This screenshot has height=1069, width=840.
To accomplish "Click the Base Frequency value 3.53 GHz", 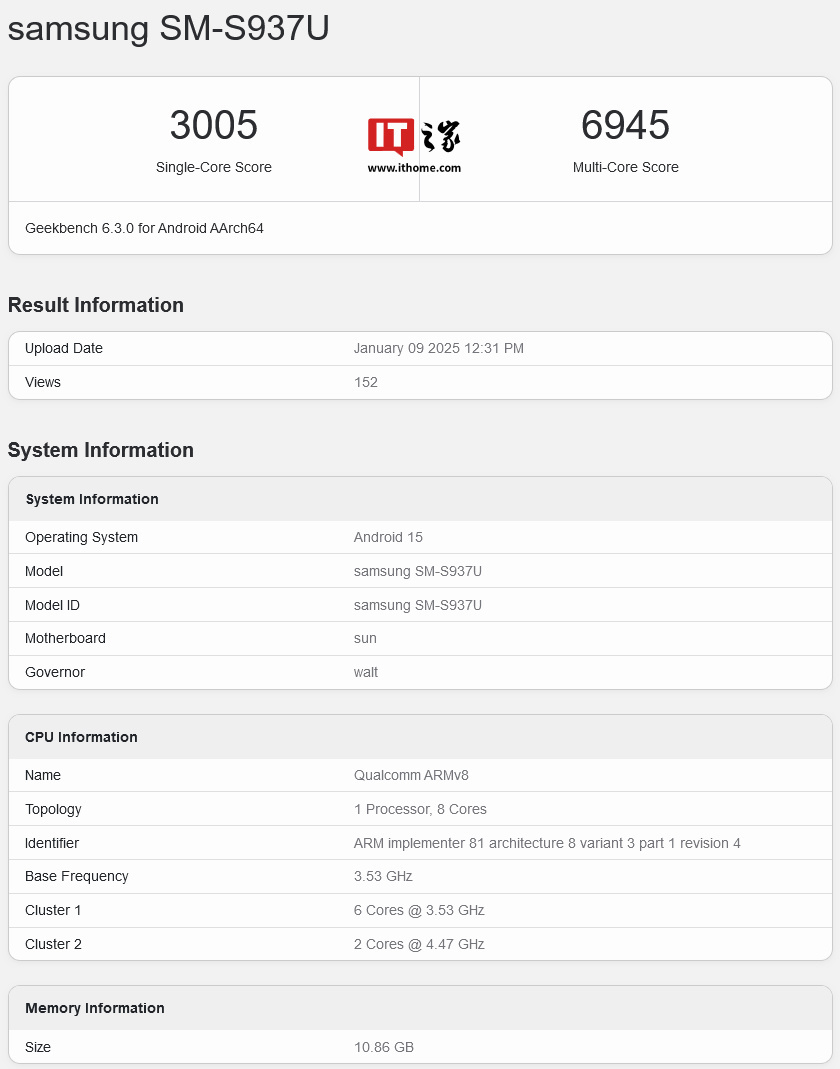I will (x=383, y=876).
